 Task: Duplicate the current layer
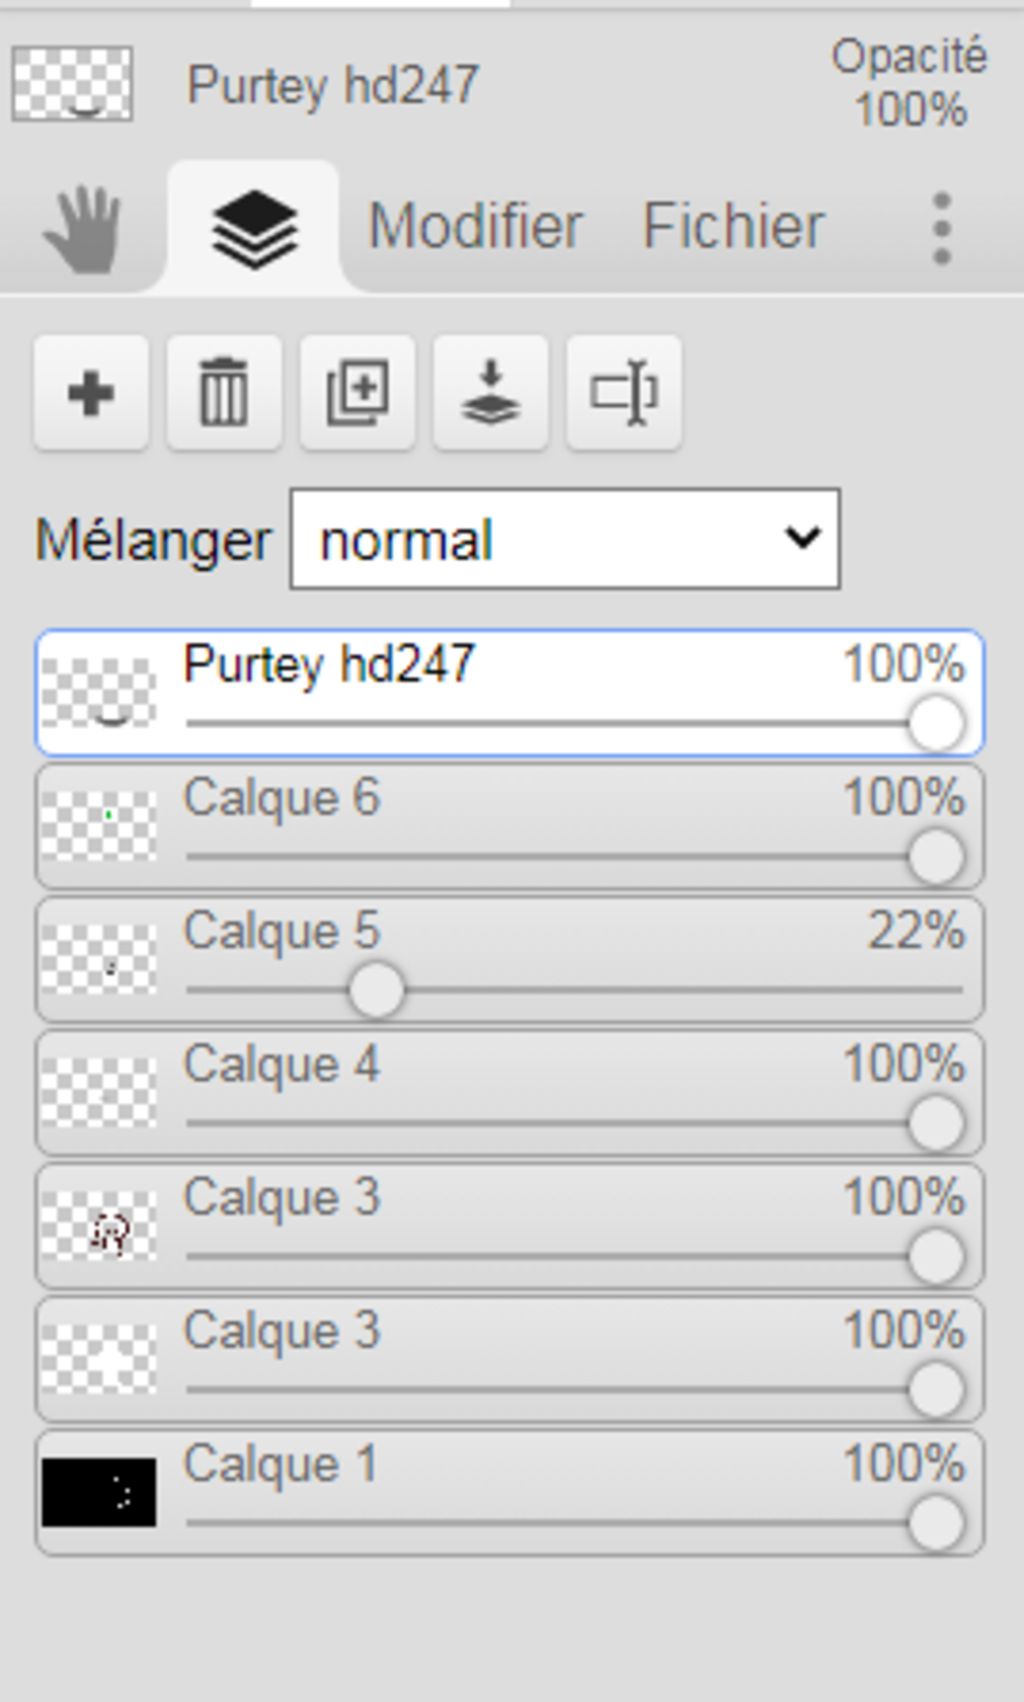point(357,392)
